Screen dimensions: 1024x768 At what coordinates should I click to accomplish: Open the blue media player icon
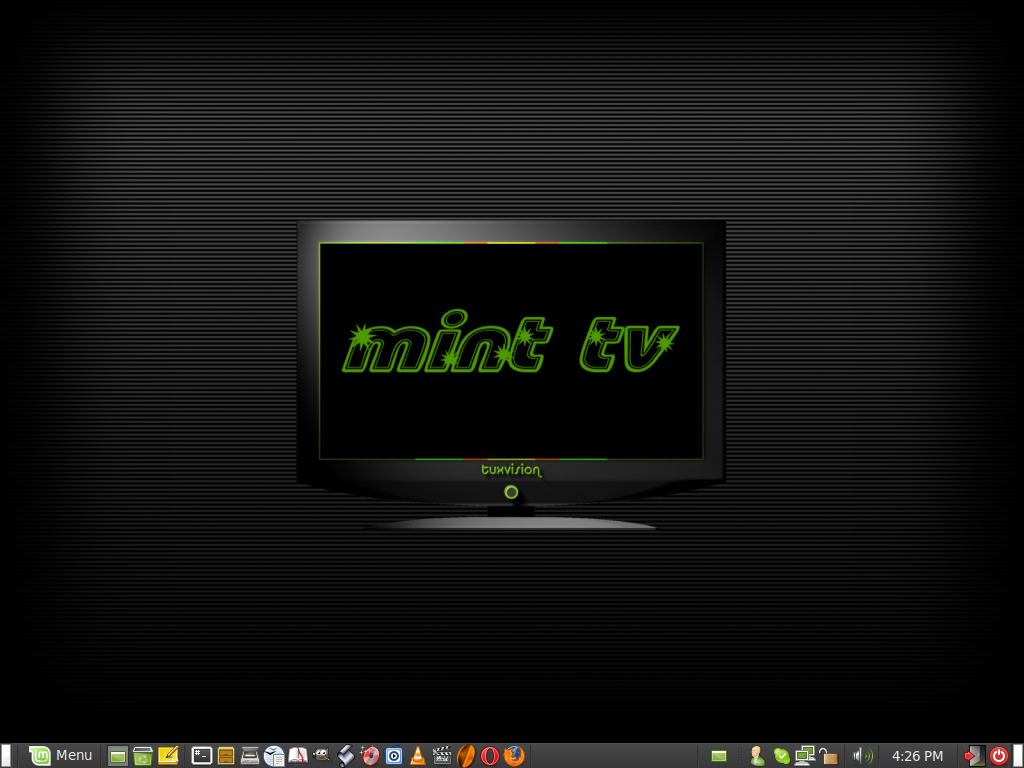point(394,756)
